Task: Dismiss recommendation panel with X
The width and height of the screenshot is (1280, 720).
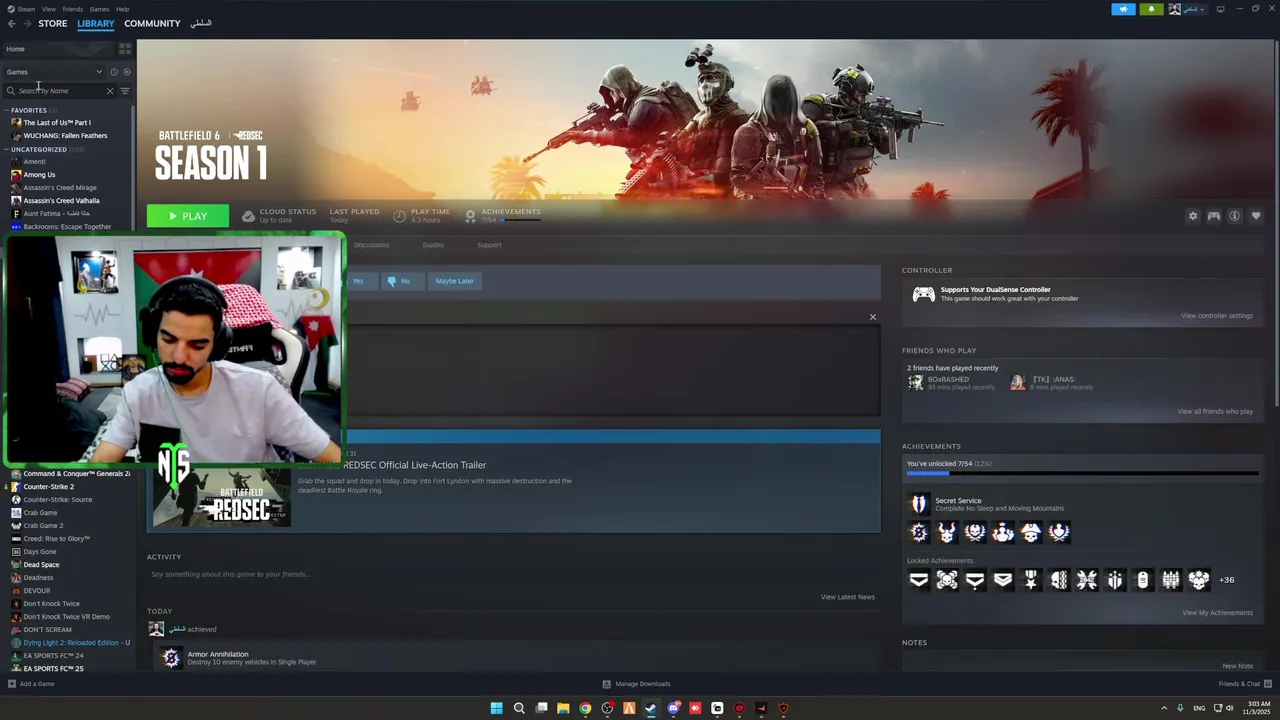Action: 872,317
